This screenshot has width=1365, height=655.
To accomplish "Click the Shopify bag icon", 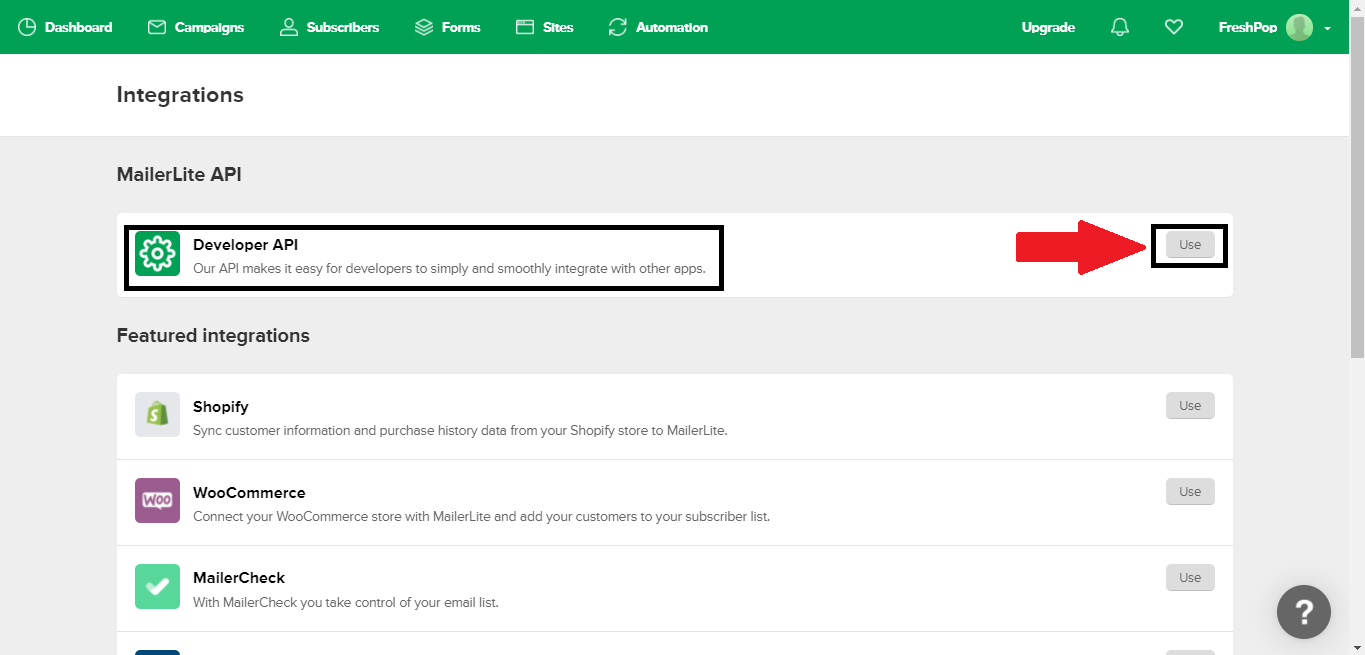I will click(157, 414).
